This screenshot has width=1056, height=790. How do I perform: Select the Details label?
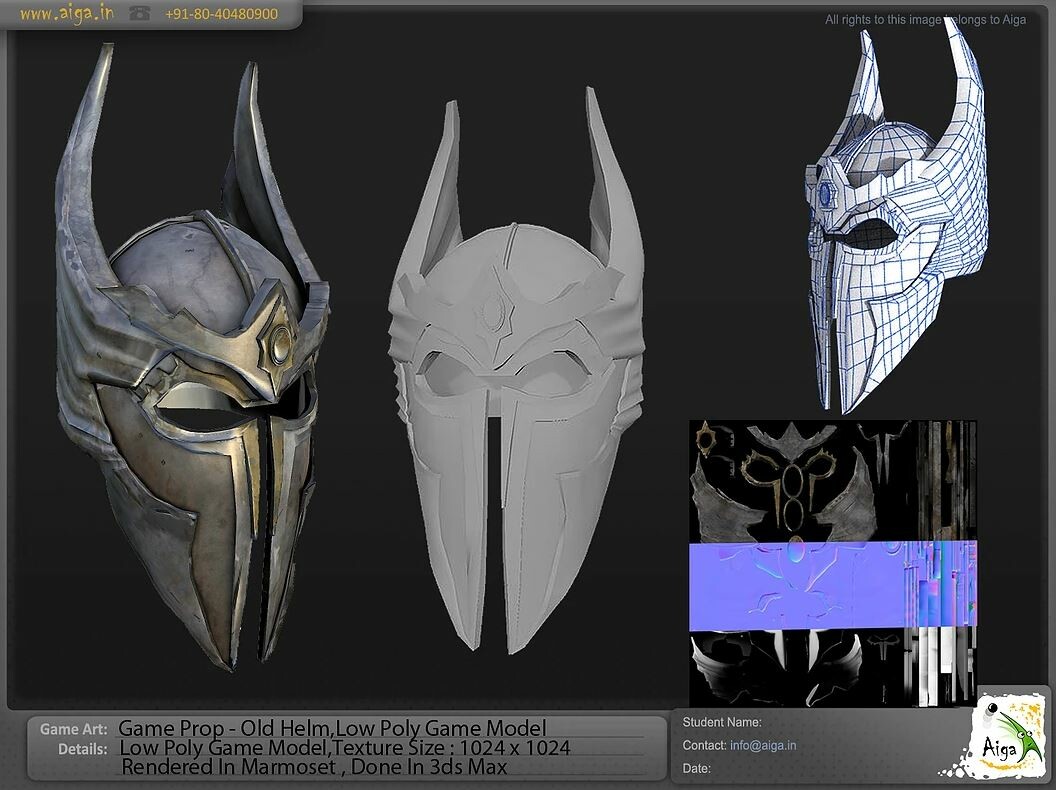tap(87, 747)
